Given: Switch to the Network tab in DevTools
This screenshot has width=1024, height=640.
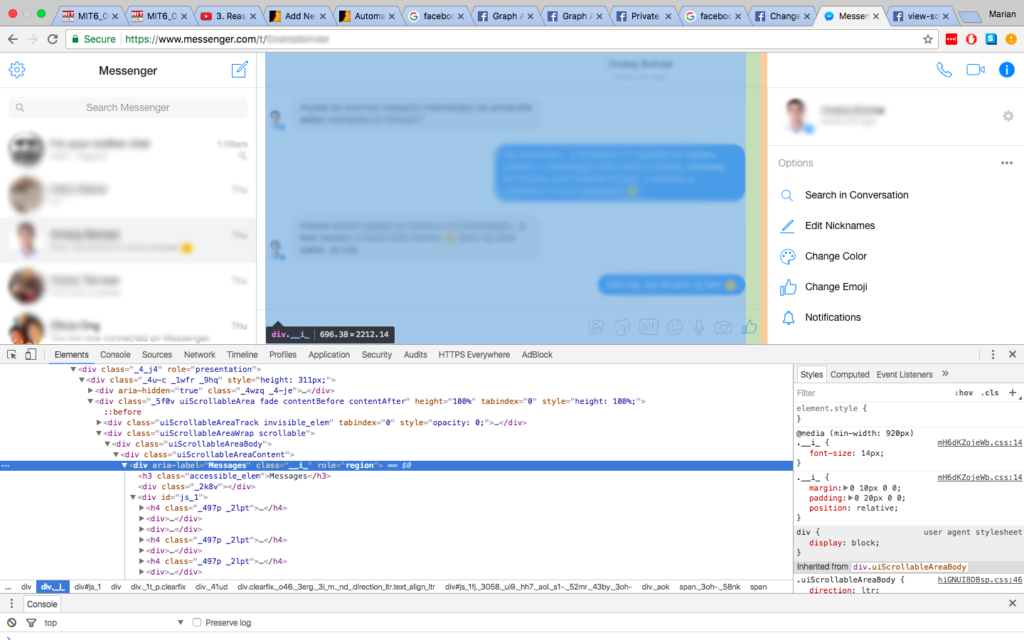Looking at the screenshot, I should pyautogui.click(x=199, y=354).
